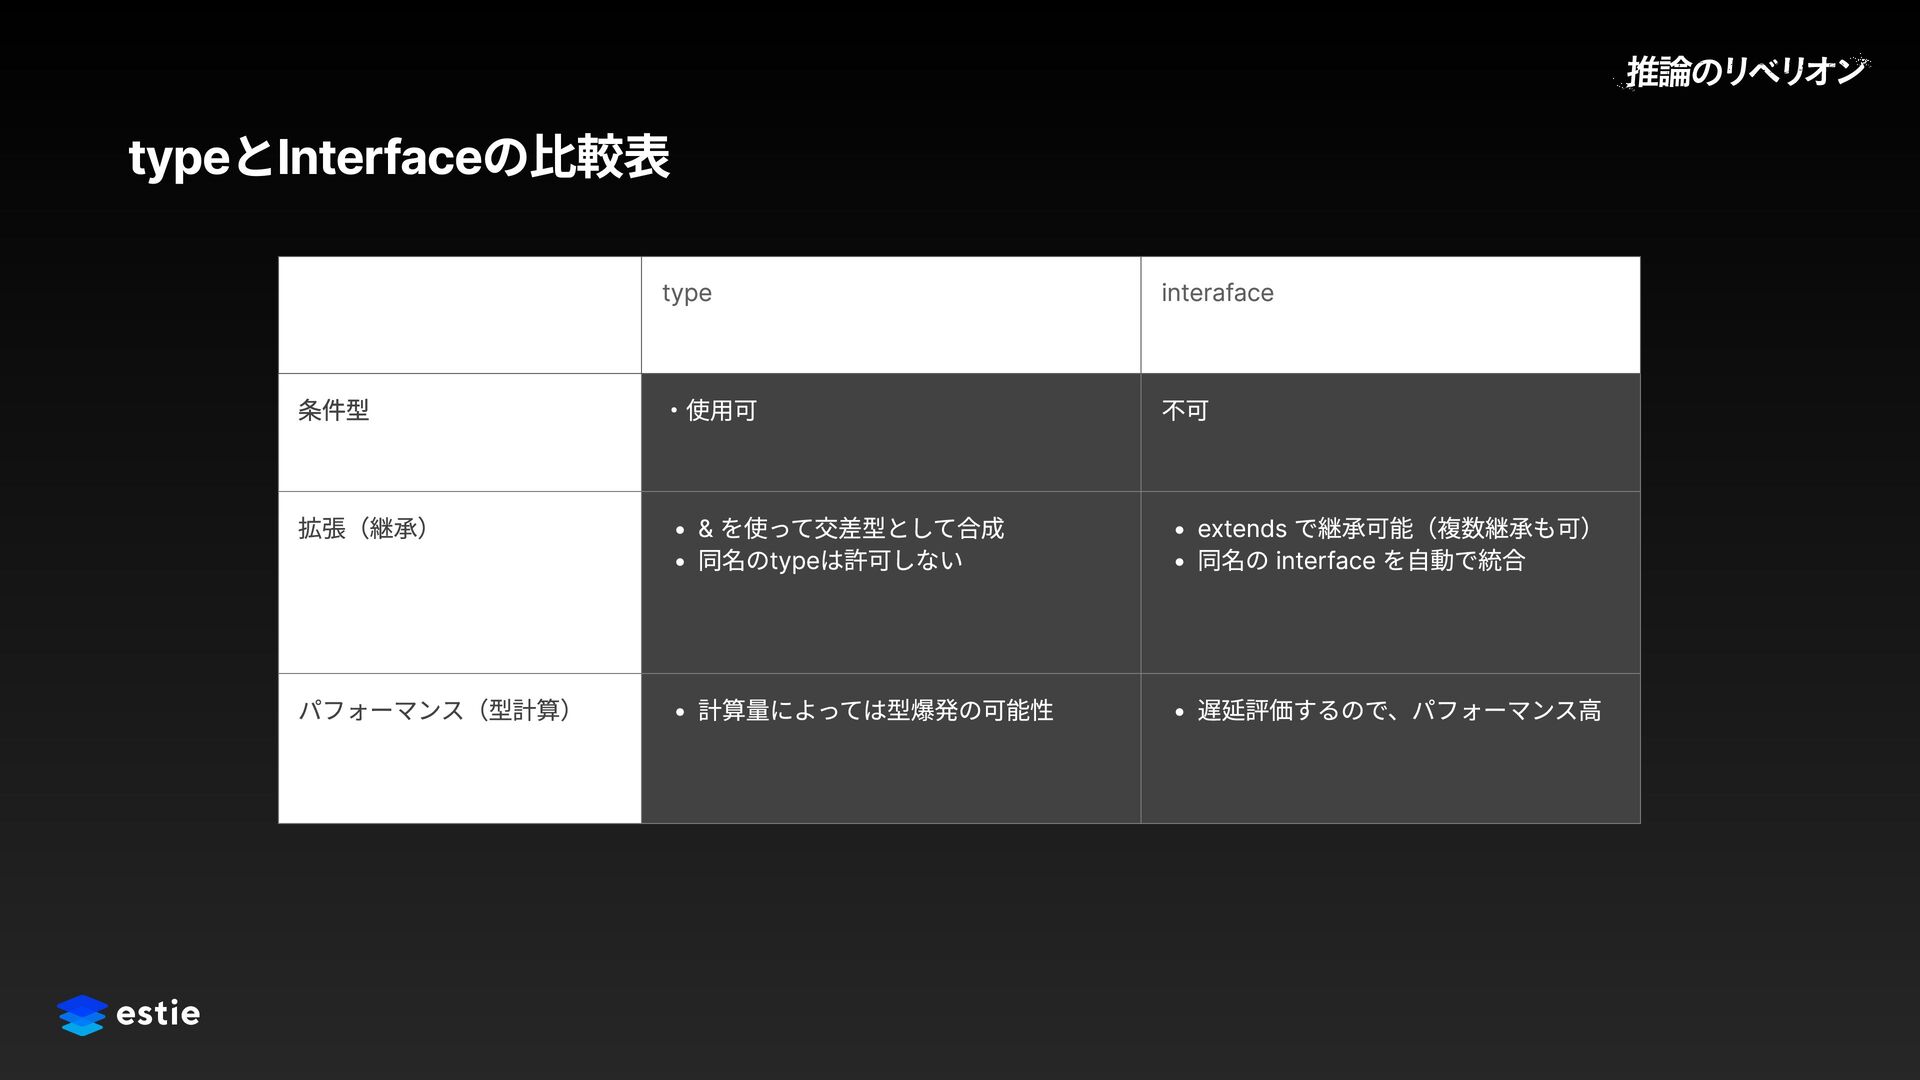Click the 不可 cell text

click(1185, 410)
